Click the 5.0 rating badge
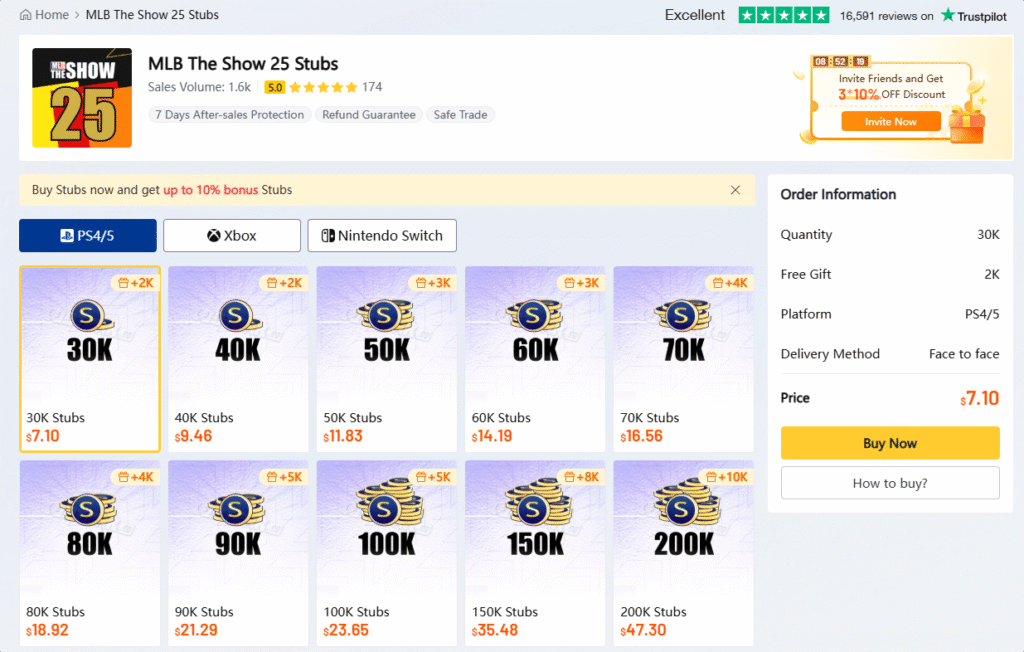1024x652 pixels. coord(275,88)
